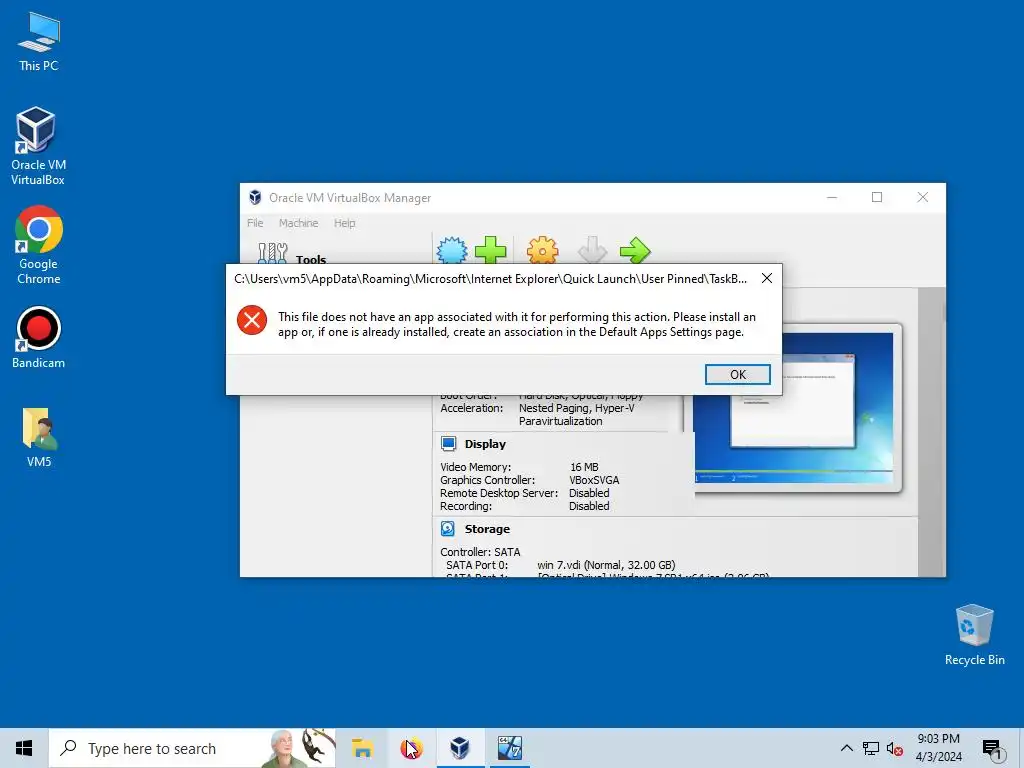Click the VM preview thumbnail
This screenshot has width=1024, height=768.
point(793,409)
